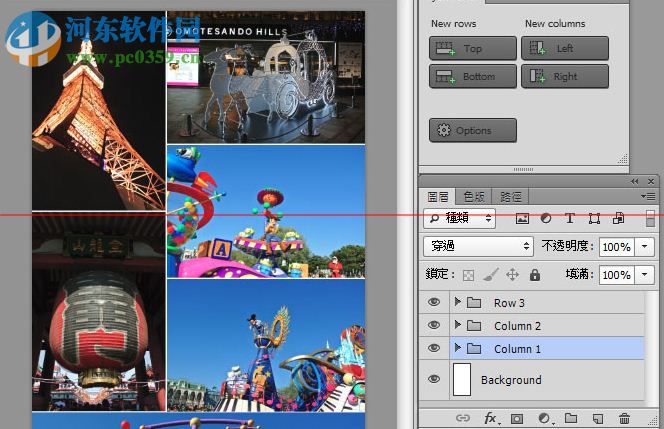Screen dimensions: 664x429
Task: Add a new column on the Right
Action: point(564,76)
